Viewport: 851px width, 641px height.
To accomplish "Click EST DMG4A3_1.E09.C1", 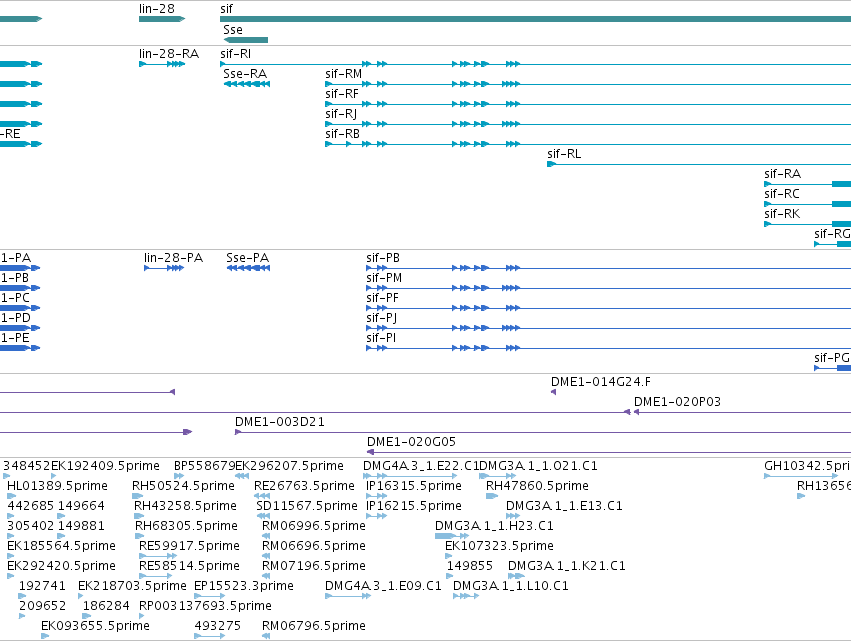I will (348, 596).
